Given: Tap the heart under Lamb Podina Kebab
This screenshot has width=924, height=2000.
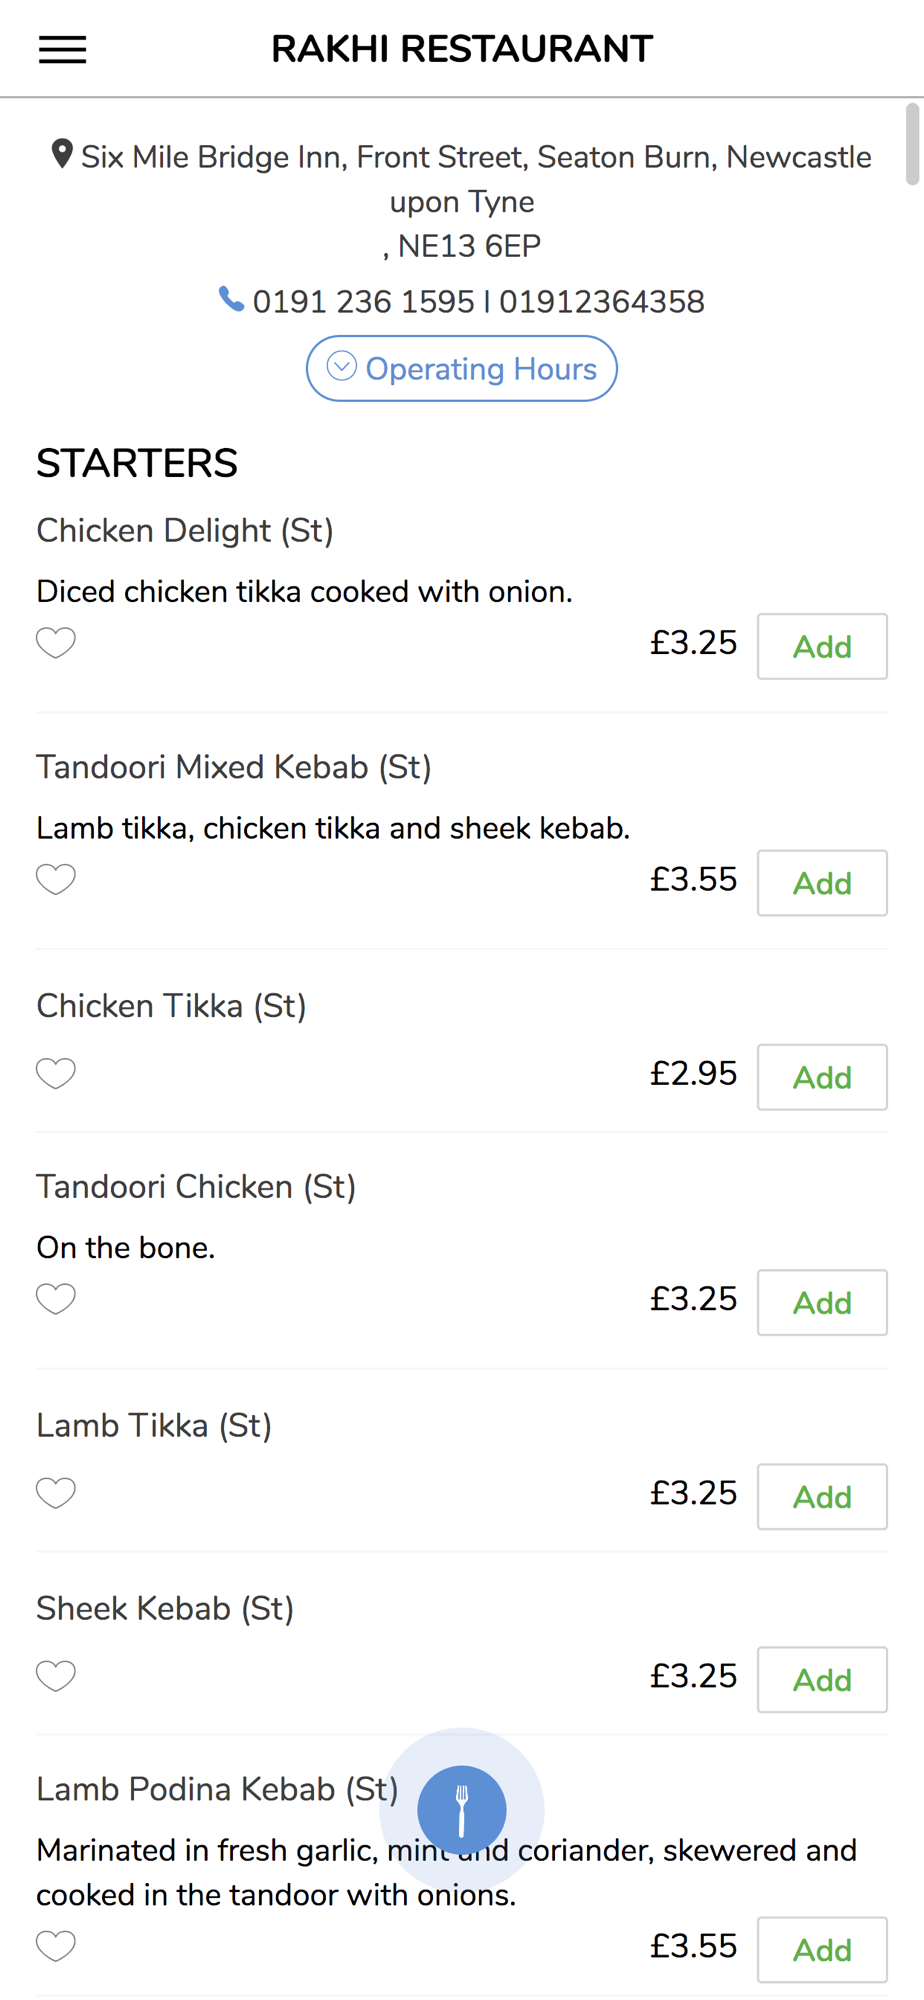Looking at the screenshot, I should click(56, 1946).
